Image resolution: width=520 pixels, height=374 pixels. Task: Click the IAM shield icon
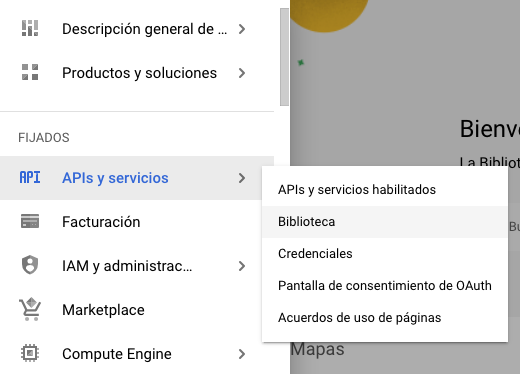click(x=30, y=265)
